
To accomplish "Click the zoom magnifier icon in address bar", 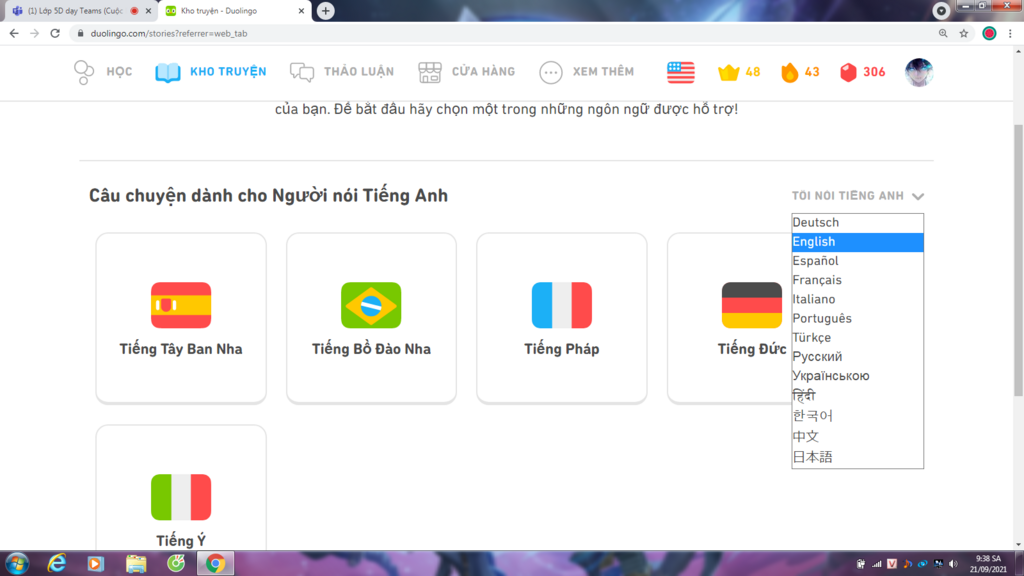I will click(x=943, y=33).
